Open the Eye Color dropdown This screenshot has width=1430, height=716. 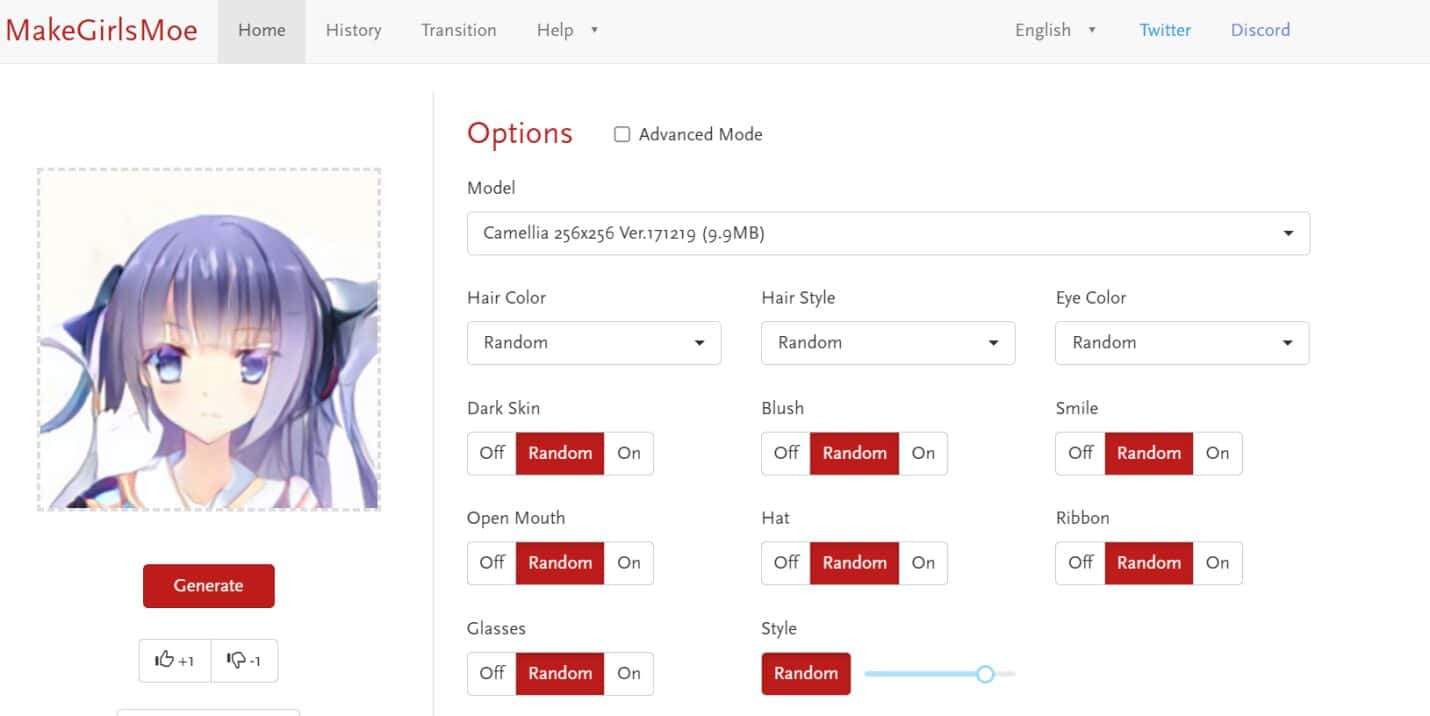pyautogui.click(x=1182, y=343)
